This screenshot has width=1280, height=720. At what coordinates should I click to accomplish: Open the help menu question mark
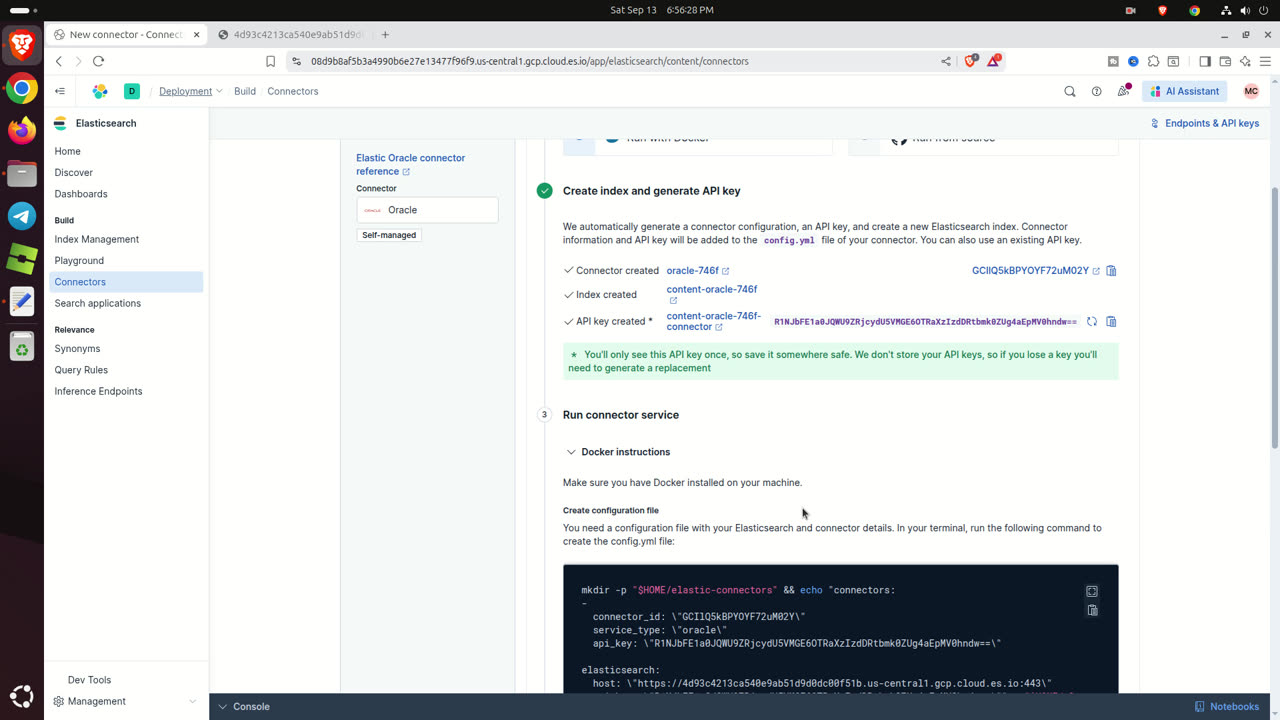1096,91
